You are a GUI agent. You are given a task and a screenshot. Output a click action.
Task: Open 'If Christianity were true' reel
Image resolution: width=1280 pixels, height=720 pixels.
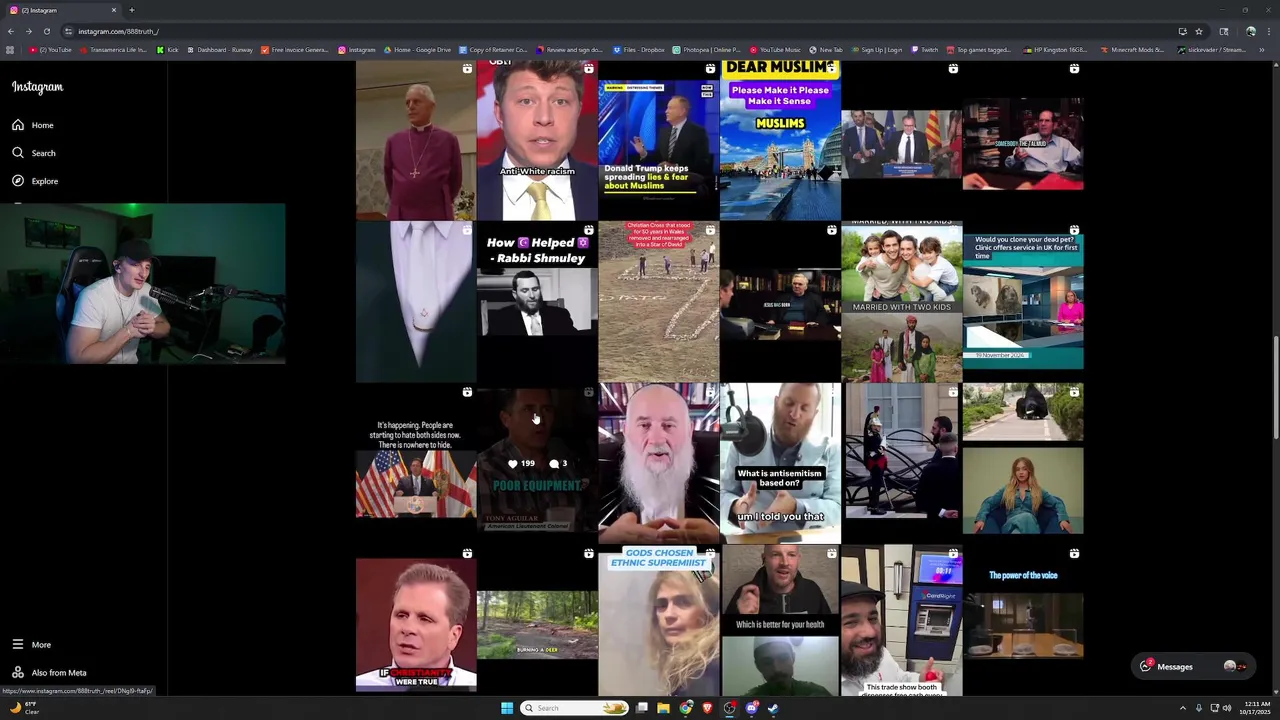pos(416,620)
